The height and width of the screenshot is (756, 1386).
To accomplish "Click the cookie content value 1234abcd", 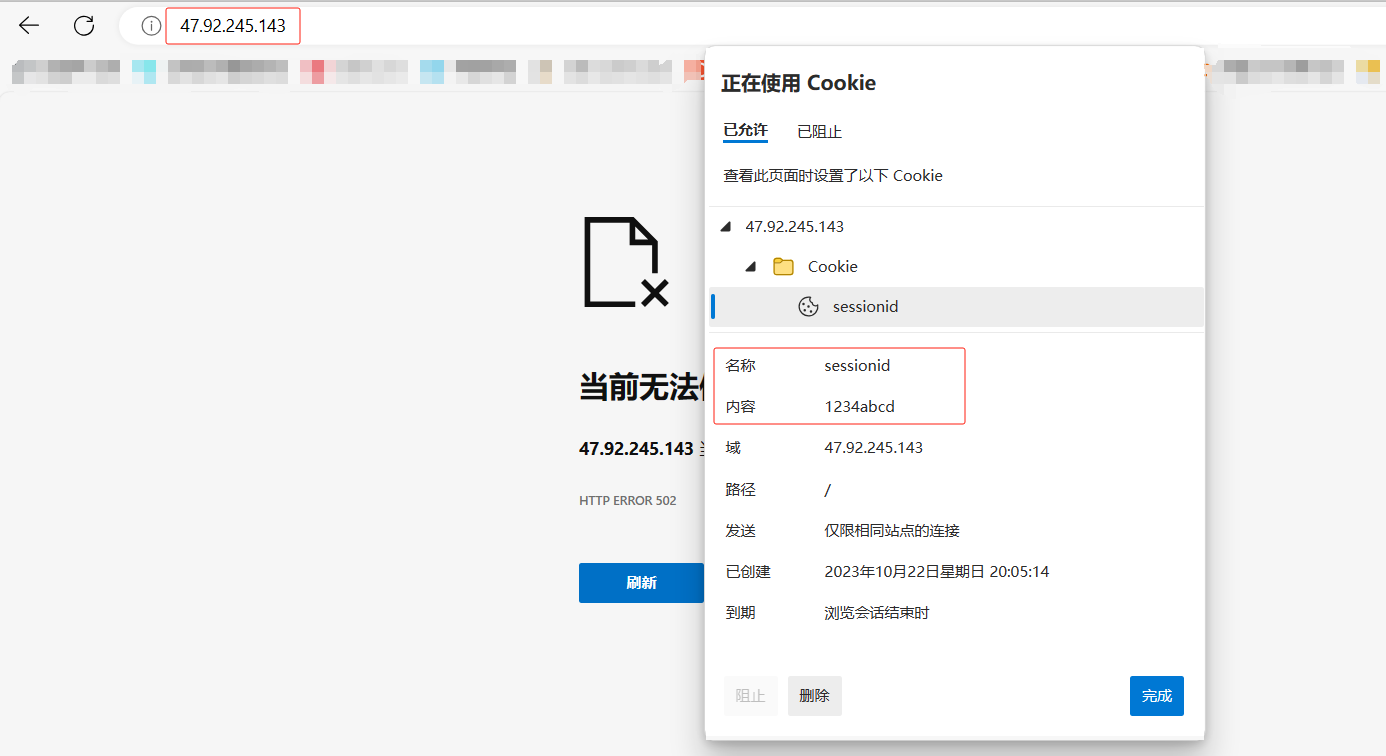I will tap(860, 406).
